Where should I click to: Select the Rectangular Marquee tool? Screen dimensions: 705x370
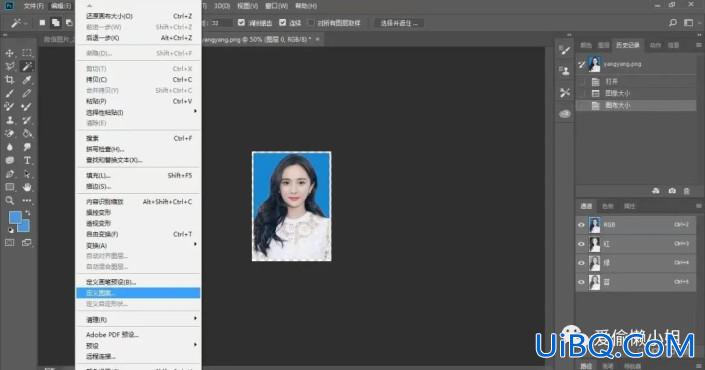[x=27, y=53]
